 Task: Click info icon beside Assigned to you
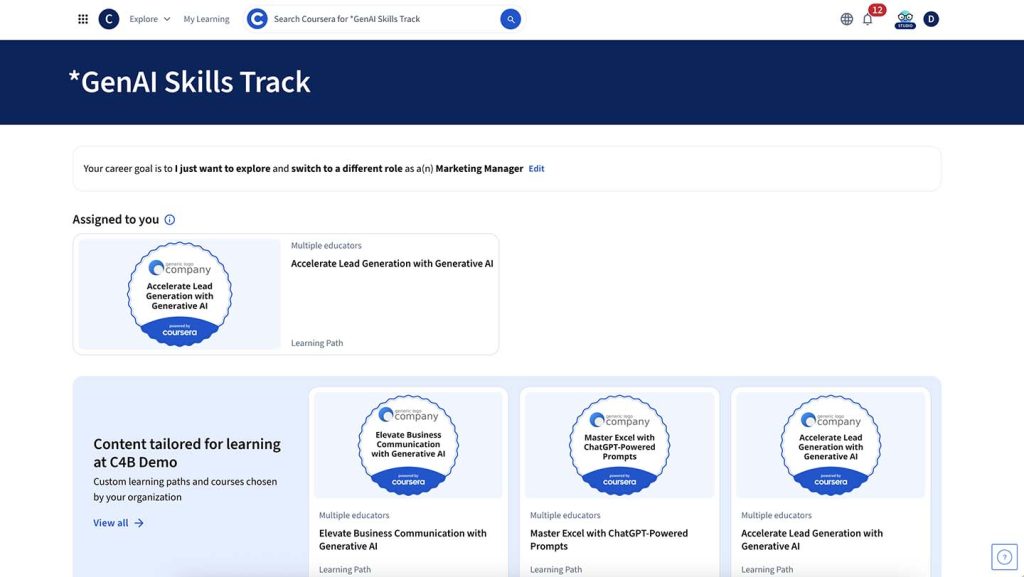tap(170, 220)
